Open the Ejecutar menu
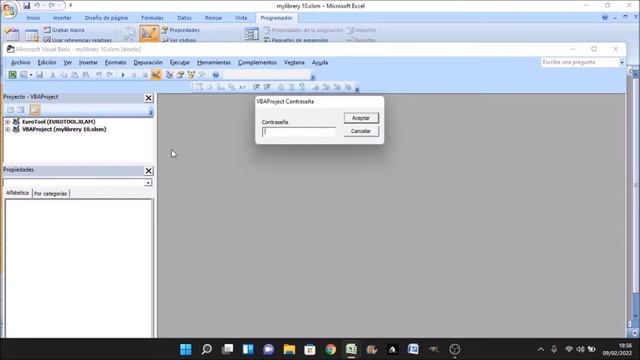 coord(180,62)
